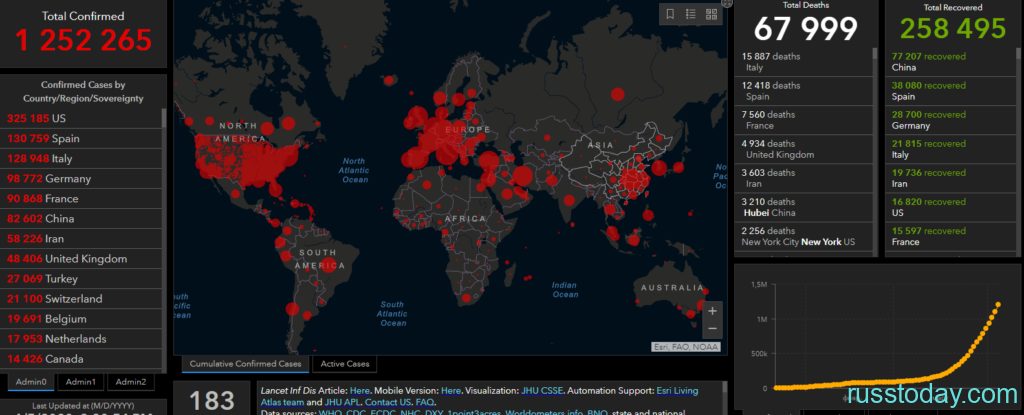This screenshot has width=1024, height=415.
Task: Open the FAQ link
Action: point(424,402)
